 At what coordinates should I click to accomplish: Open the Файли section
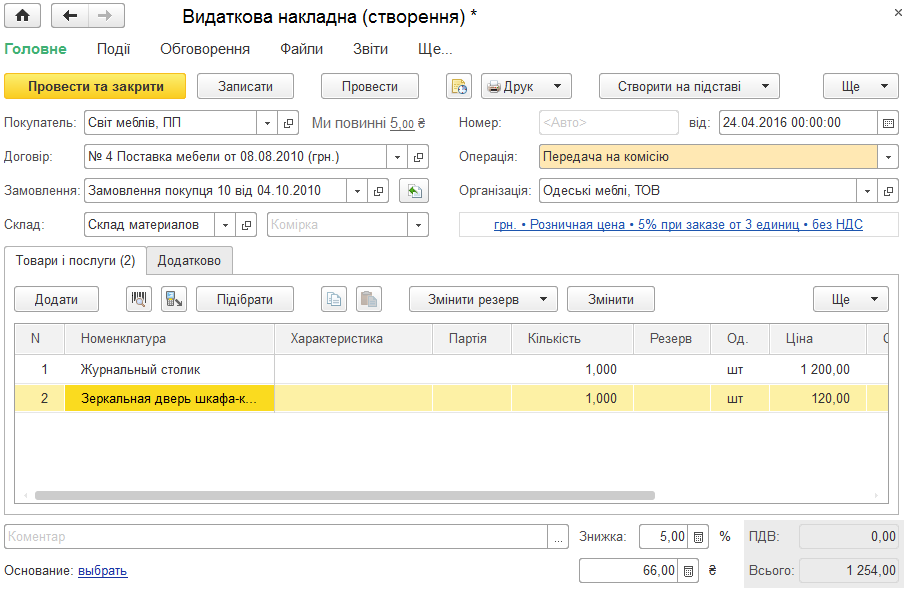[x=301, y=49]
